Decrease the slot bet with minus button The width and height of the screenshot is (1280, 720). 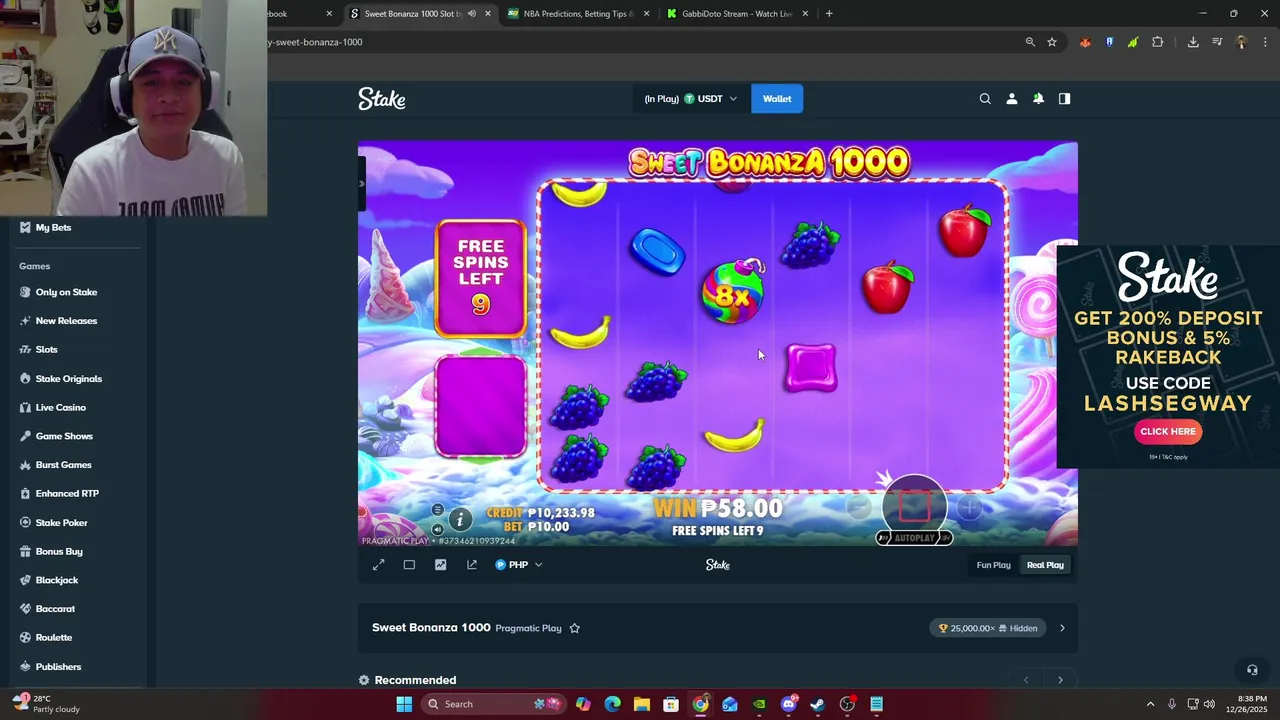pos(858,508)
